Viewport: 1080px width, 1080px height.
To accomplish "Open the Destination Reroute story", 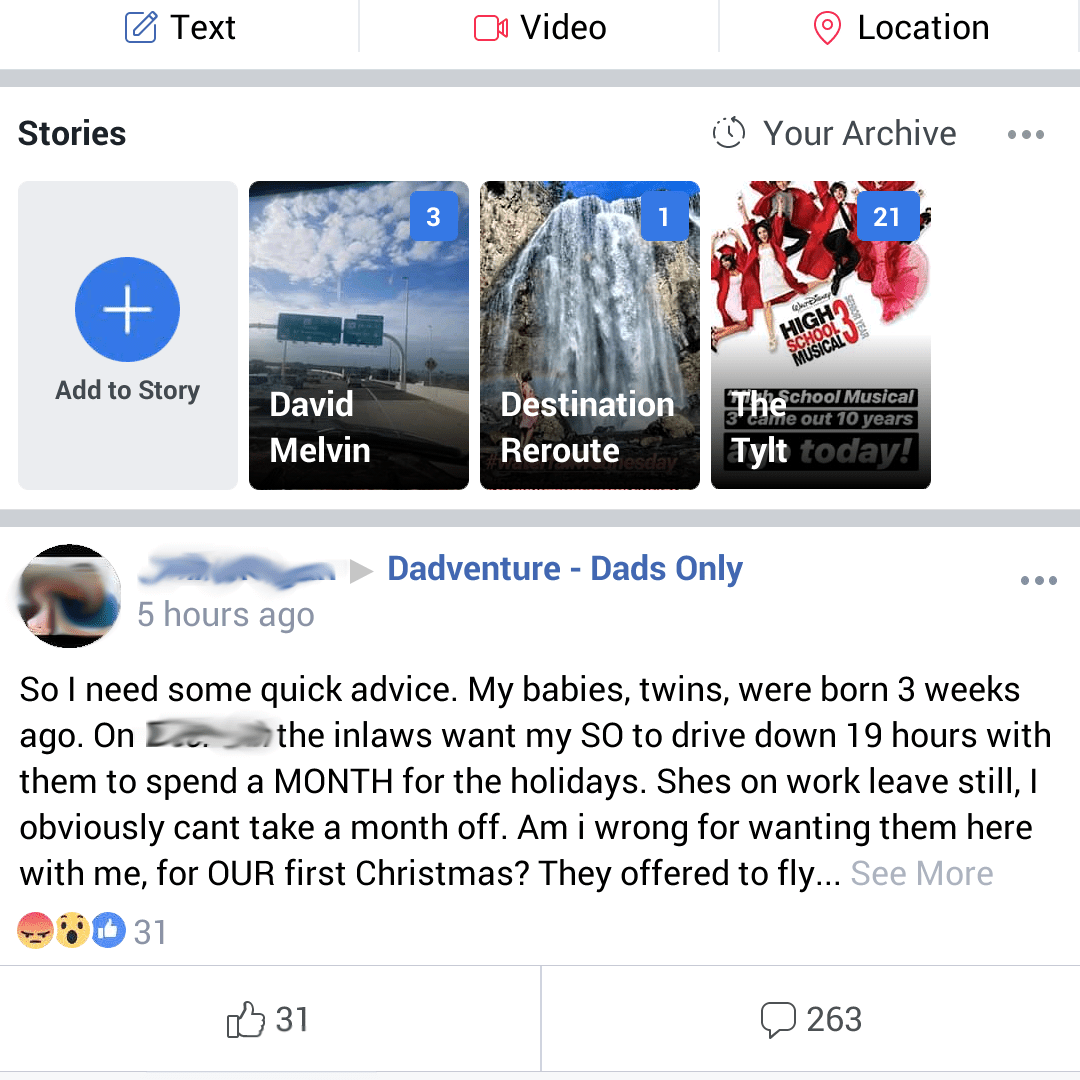I will (590, 335).
